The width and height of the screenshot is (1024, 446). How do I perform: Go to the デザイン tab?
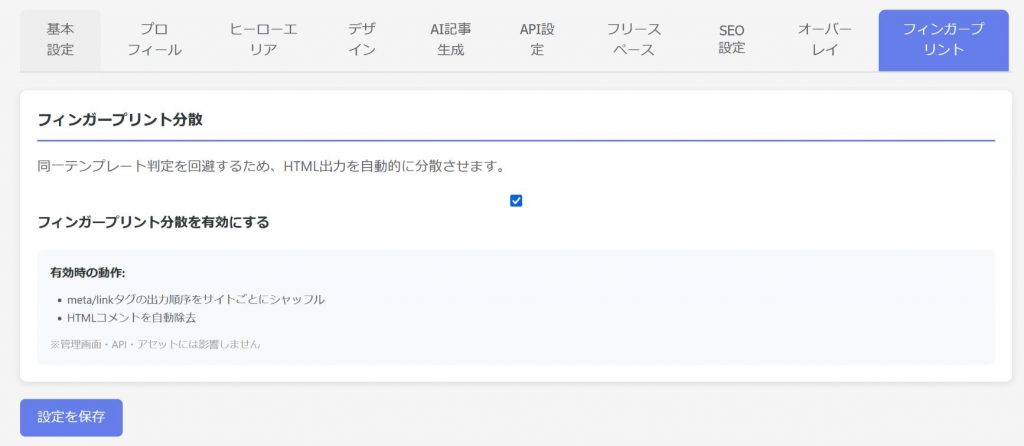[x=362, y=40]
